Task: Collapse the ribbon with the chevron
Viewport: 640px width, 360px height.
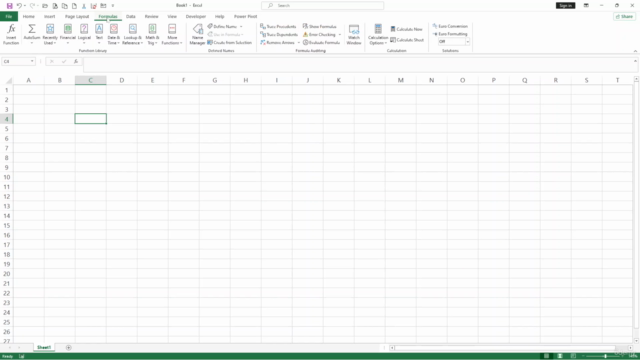Action: [635, 51]
